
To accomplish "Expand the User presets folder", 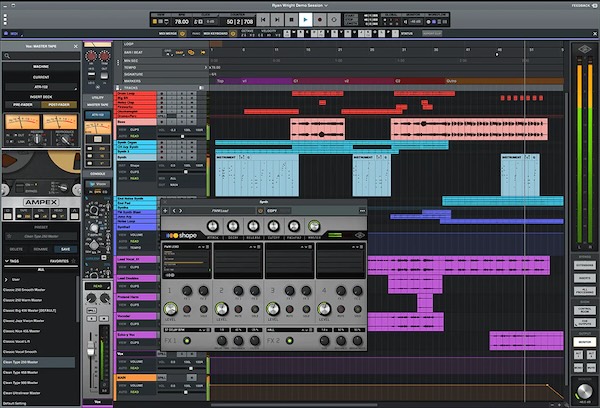I will point(6,280).
